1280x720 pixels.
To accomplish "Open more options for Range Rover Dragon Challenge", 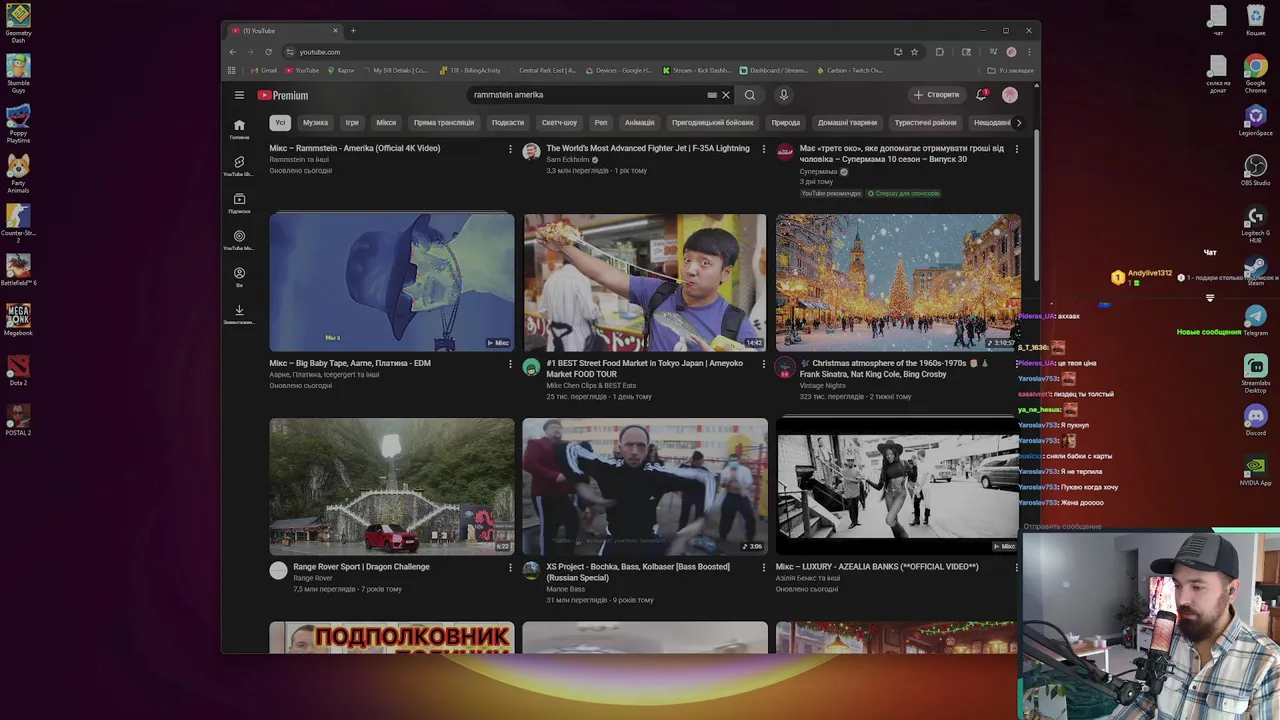I will [510, 568].
